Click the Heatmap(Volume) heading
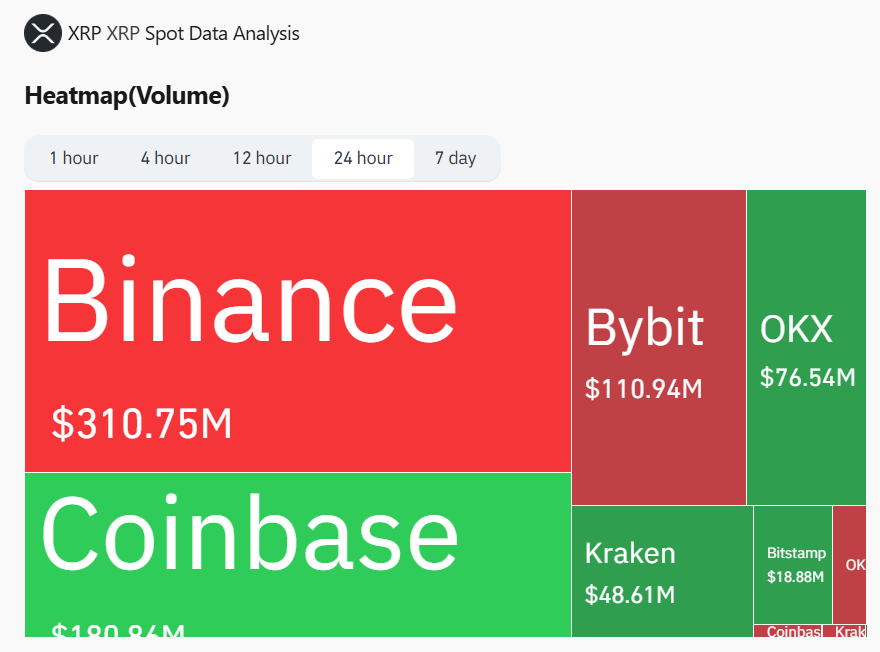The height and width of the screenshot is (652, 880). coord(127,96)
